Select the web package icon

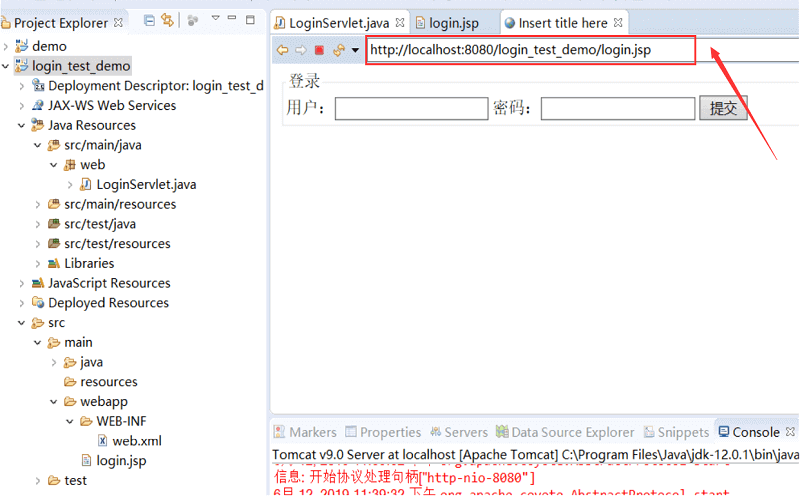point(69,165)
